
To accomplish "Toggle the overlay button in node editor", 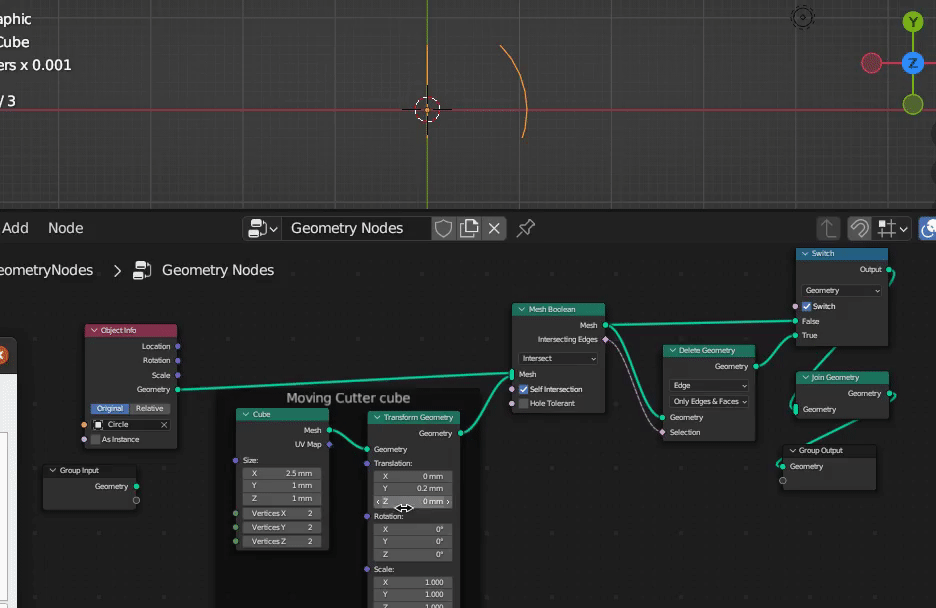I will (927, 229).
